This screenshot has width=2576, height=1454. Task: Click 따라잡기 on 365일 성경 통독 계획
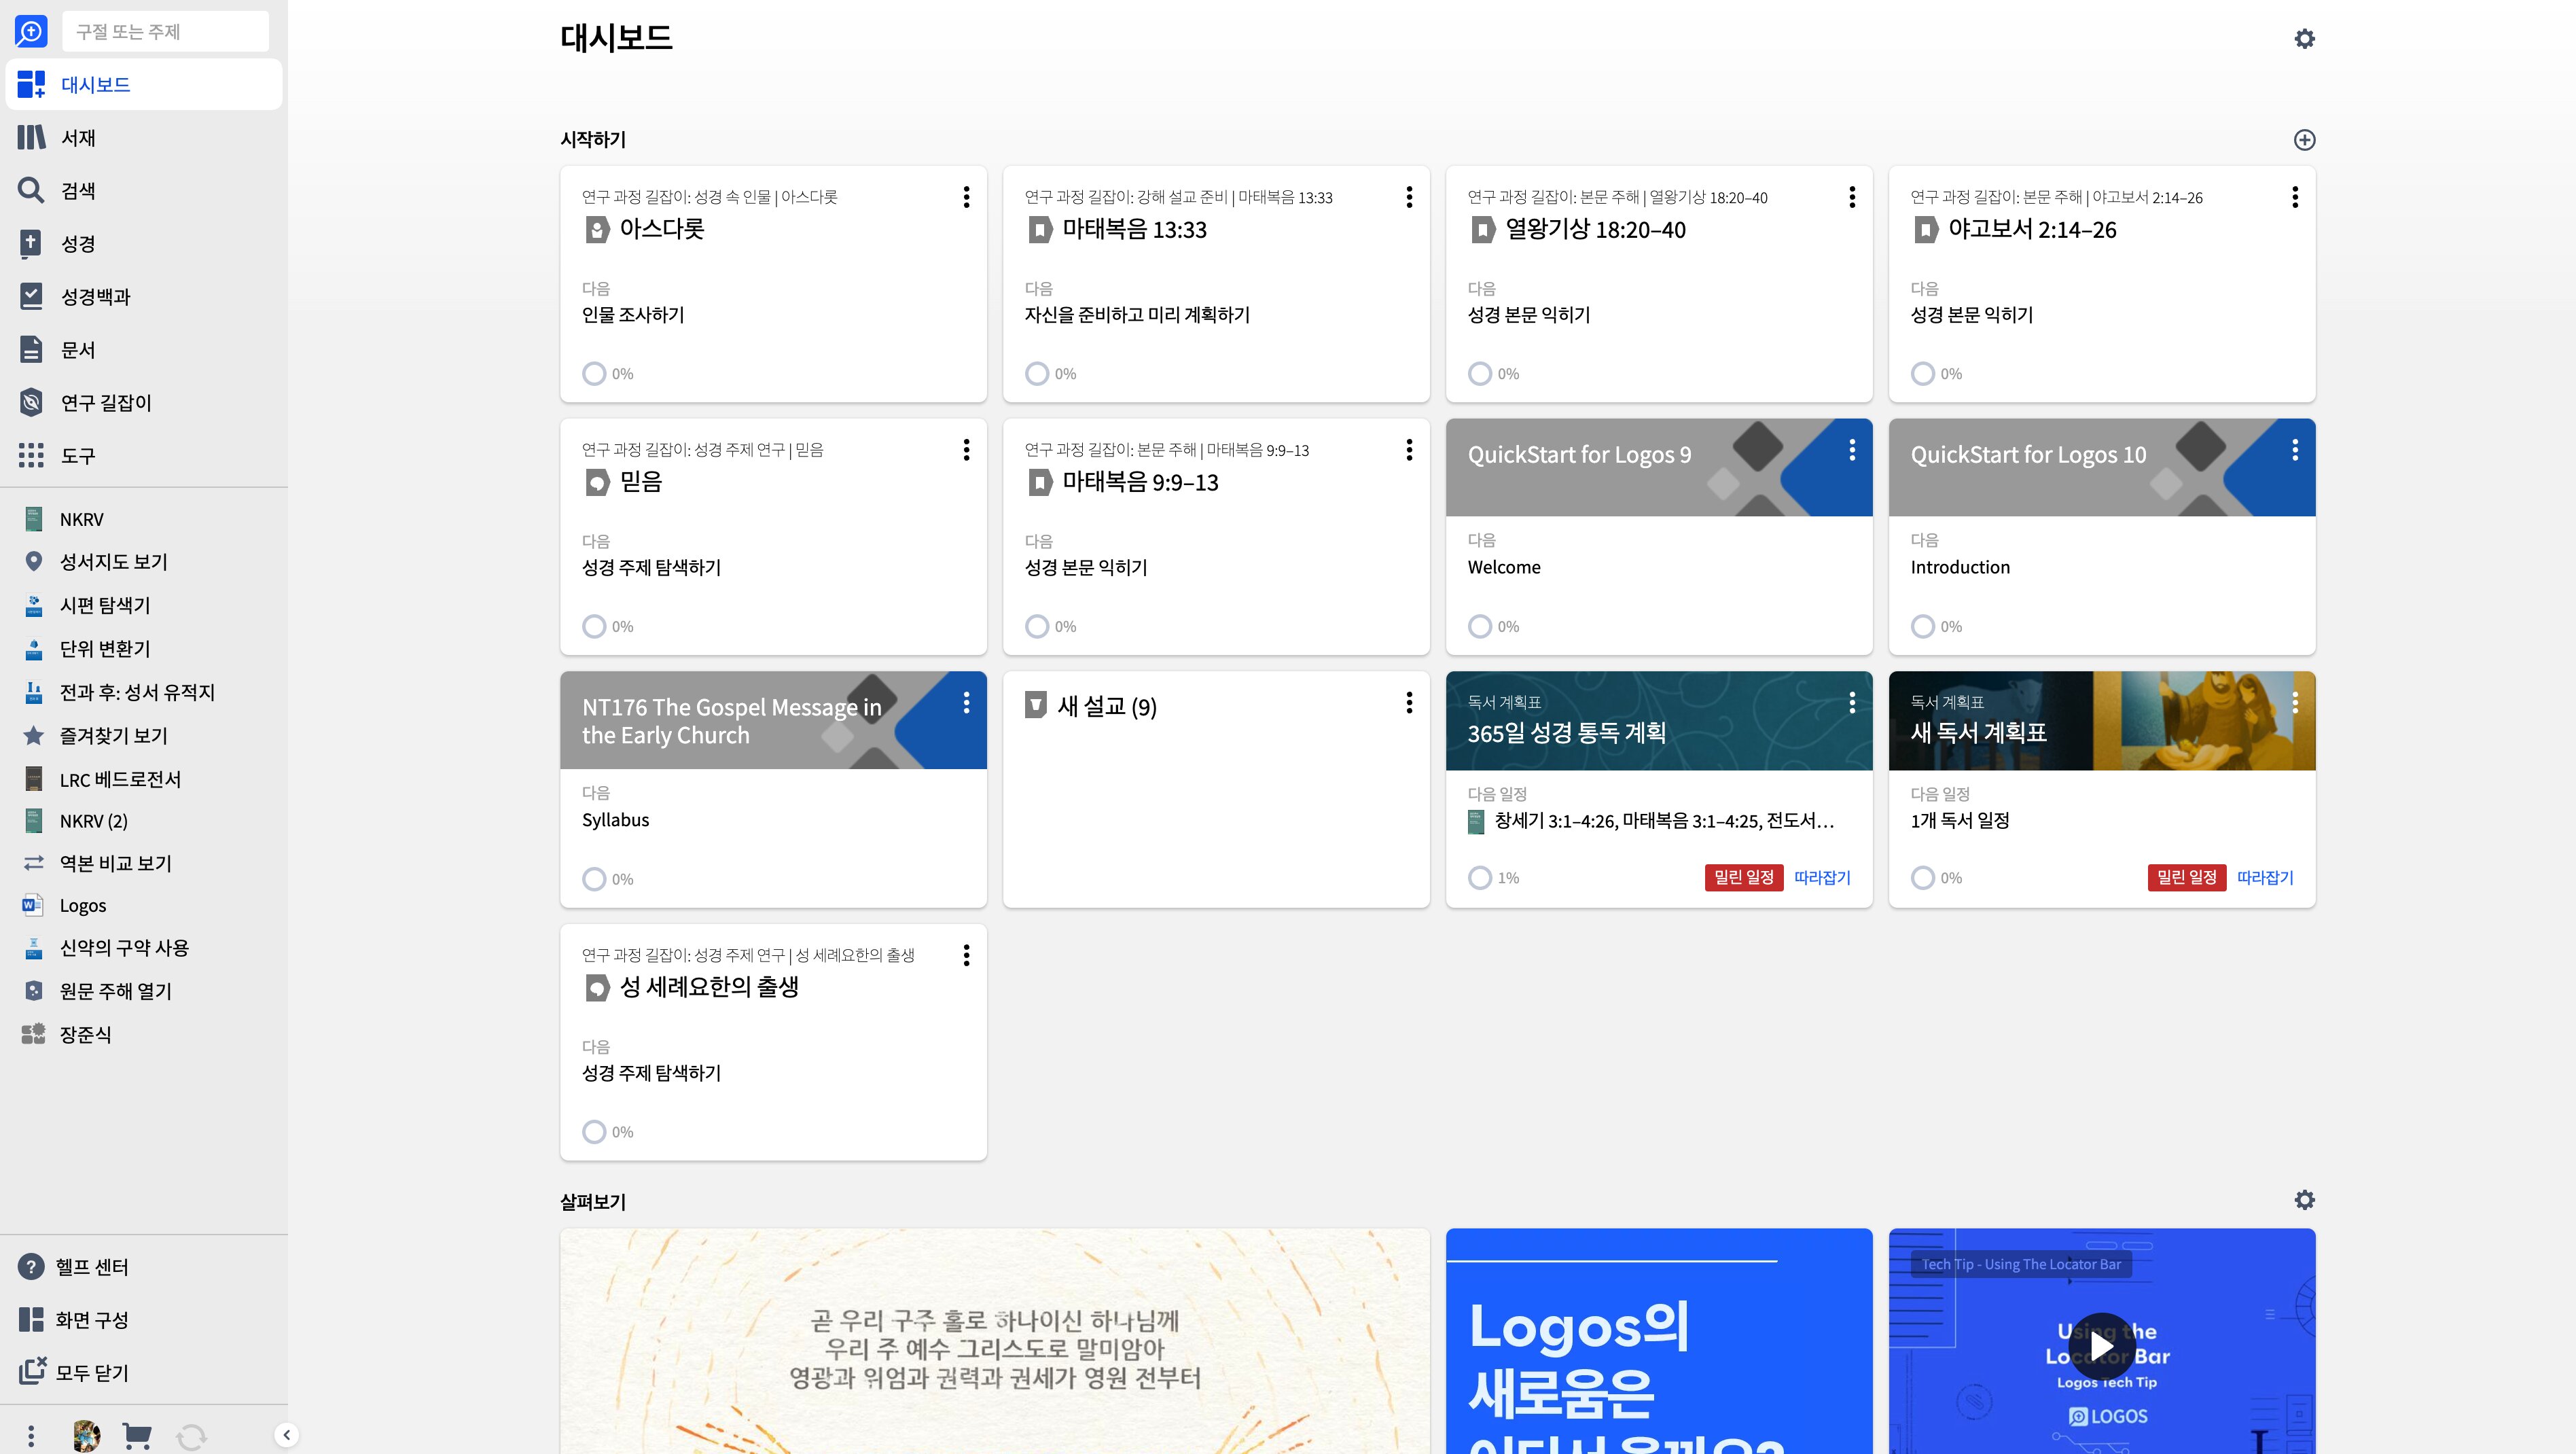point(1822,878)
